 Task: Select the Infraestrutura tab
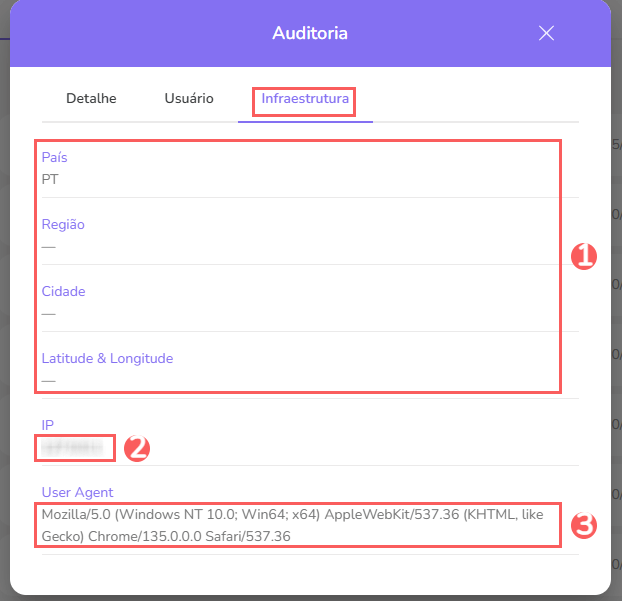305,99
